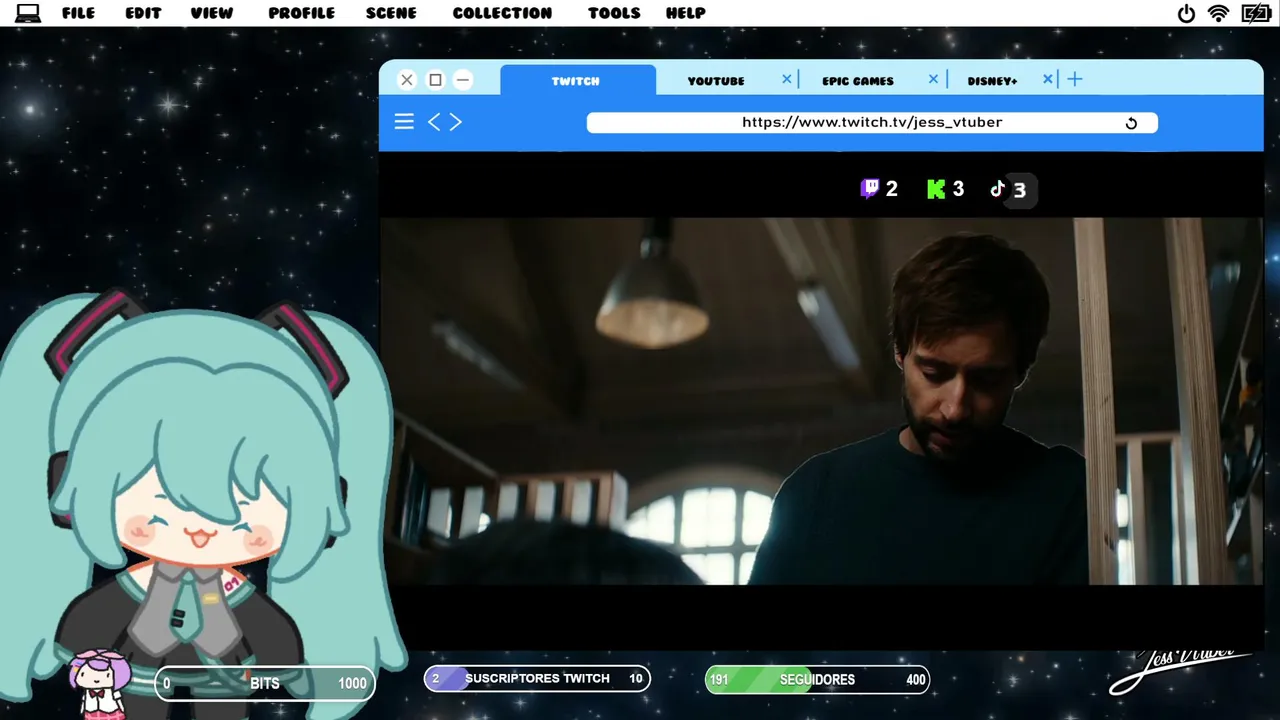Click the SEGUIDORES goal progress bar
The height and width of the screenshot is (720, 1280).
pyautogui.click(x=817, y=680)
